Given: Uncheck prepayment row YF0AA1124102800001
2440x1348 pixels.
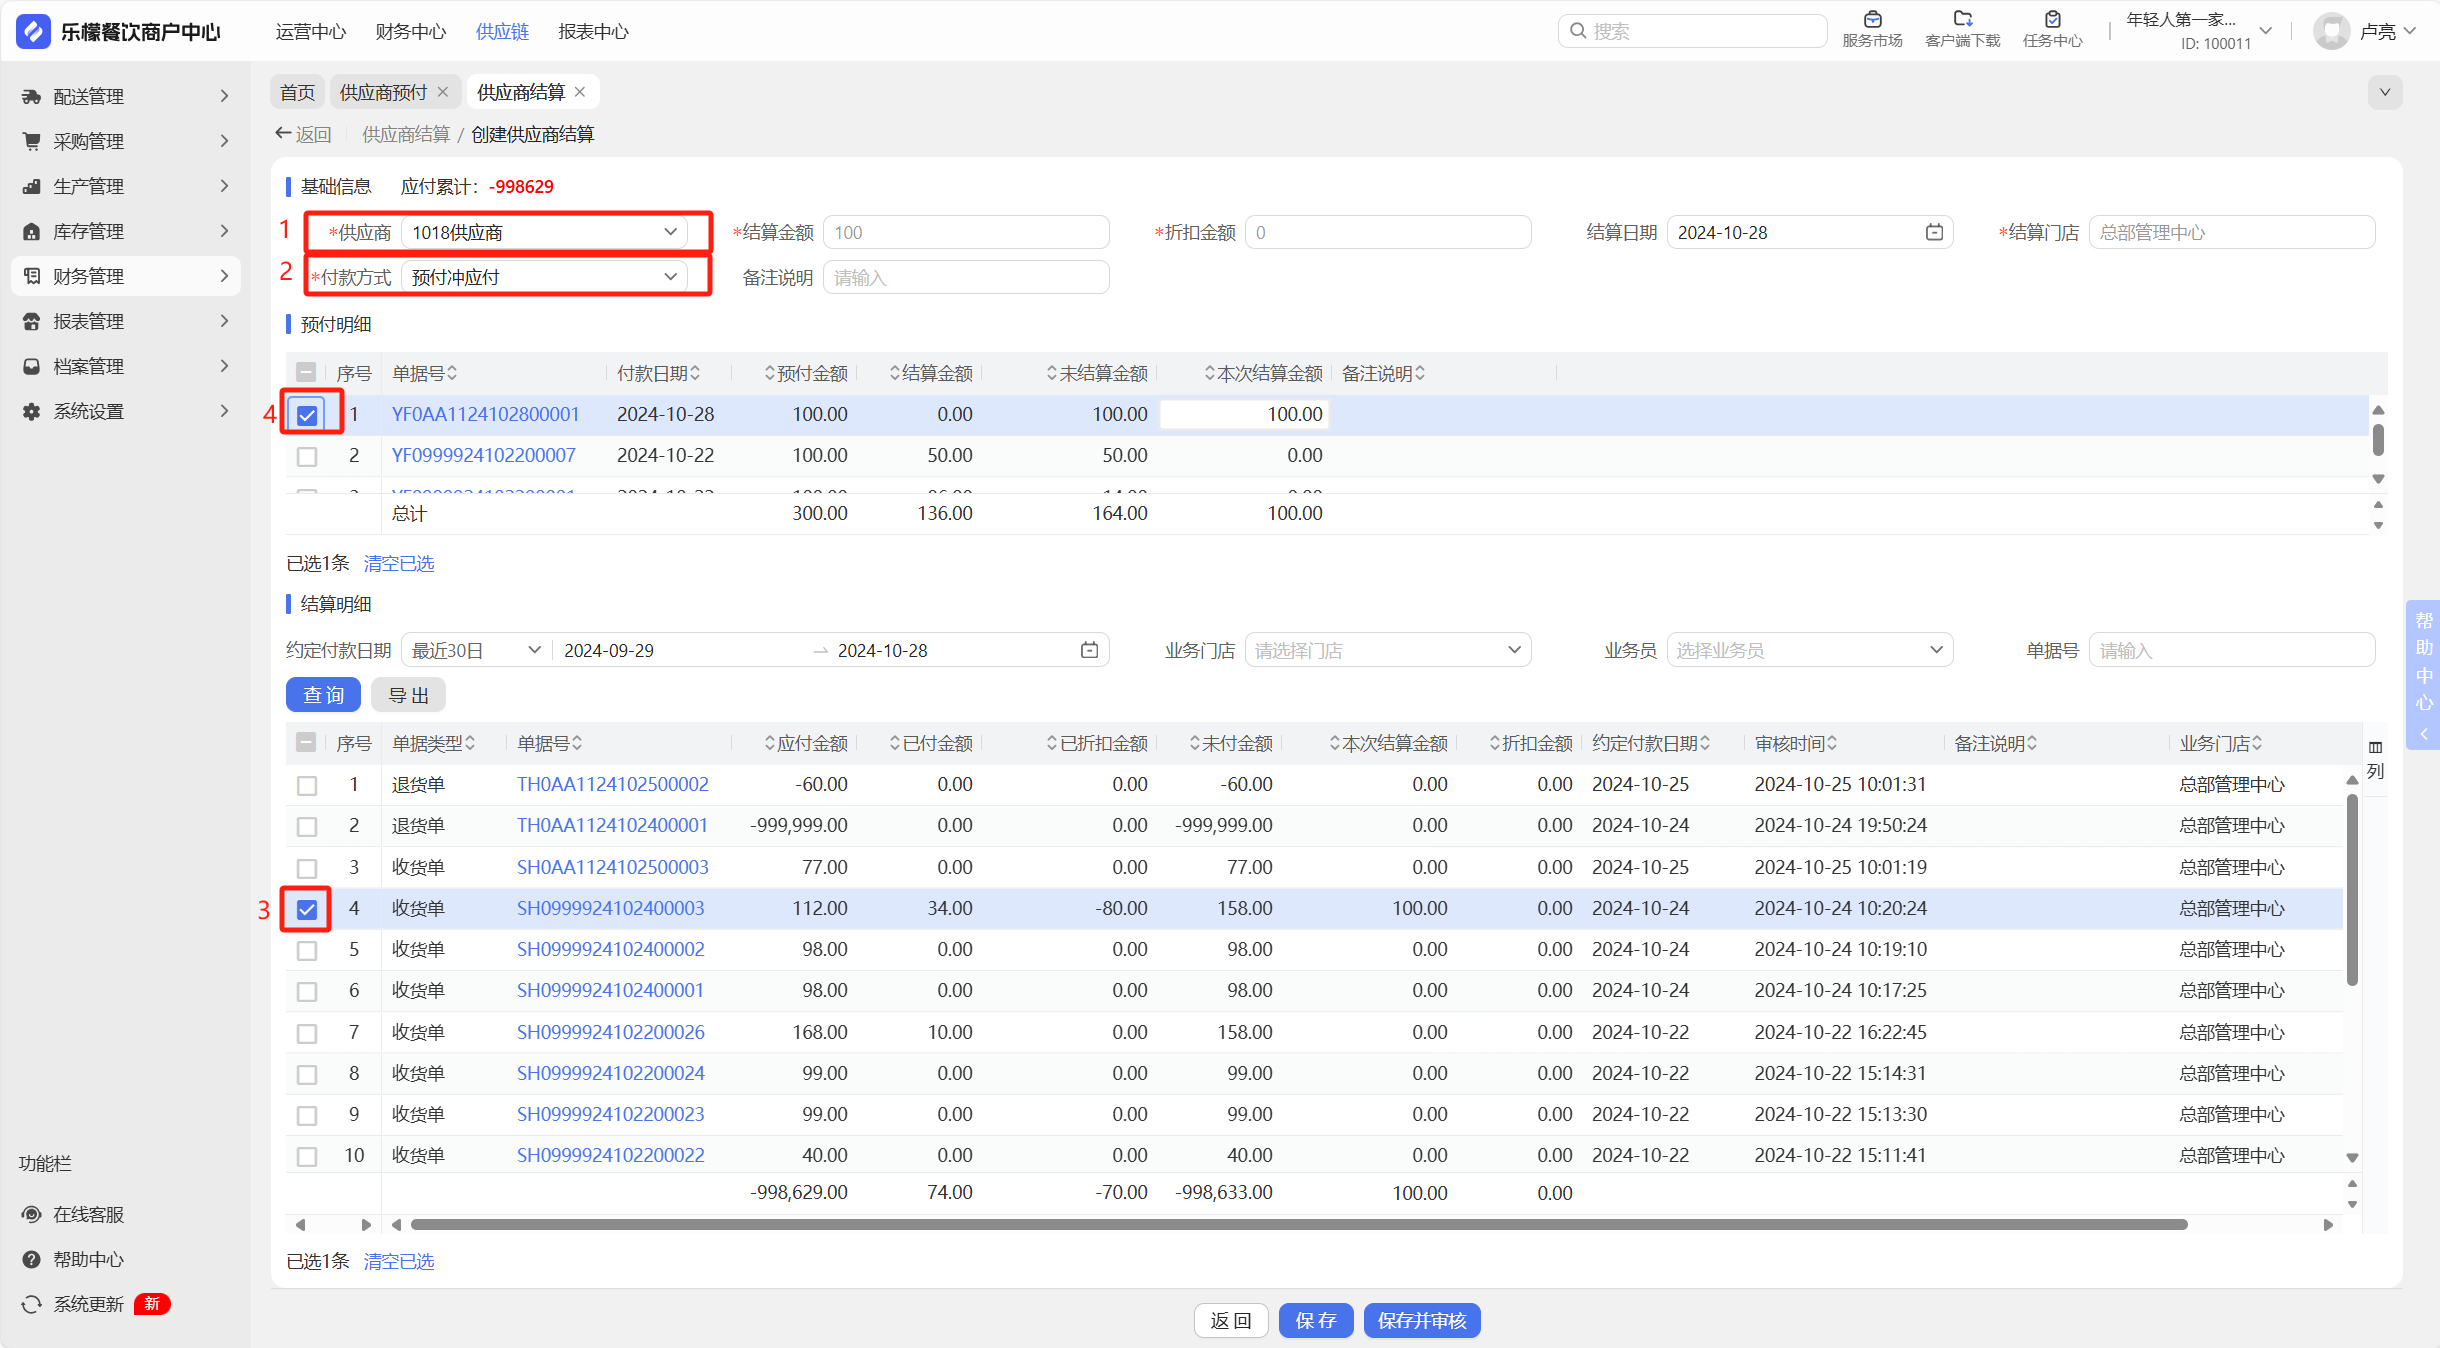Looking at the screenshot, I should [x=307, y=414].
